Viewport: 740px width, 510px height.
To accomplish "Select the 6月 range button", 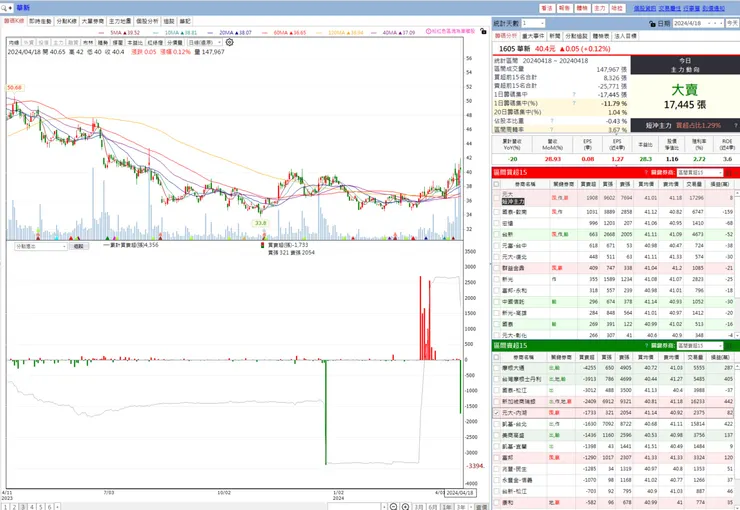I will click(x=433, y=507).
